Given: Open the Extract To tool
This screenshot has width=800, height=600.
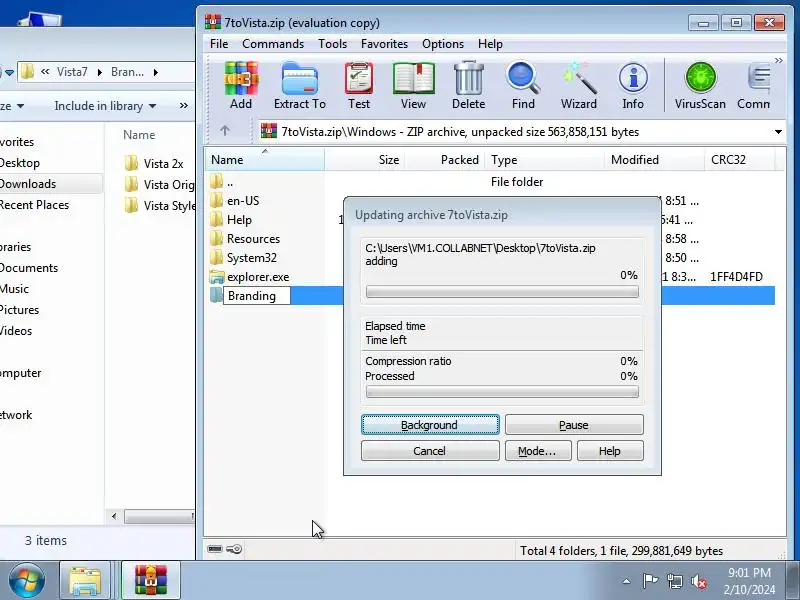Looking at the screenshot, I should 299,85.
